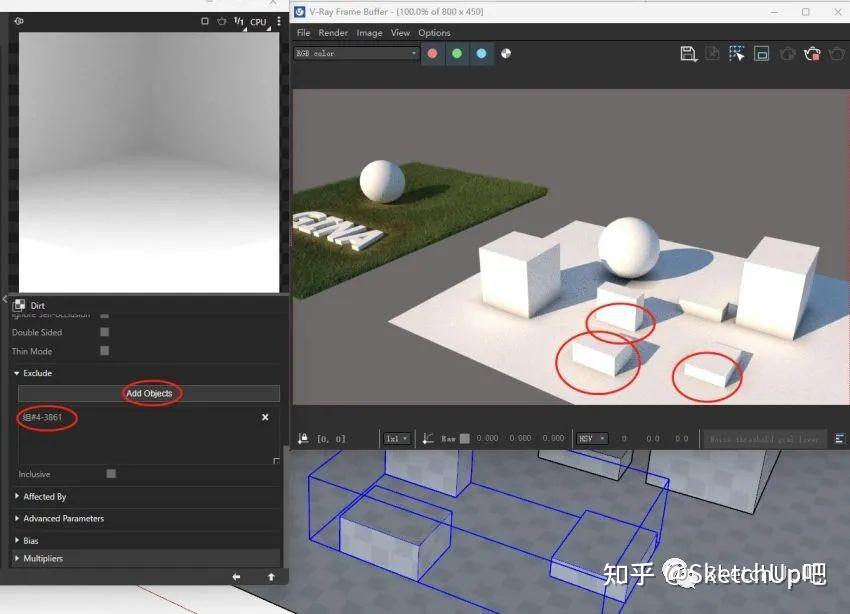Toggle the Thin Mode option
850x614 pixels.
[x=103, y=351]
